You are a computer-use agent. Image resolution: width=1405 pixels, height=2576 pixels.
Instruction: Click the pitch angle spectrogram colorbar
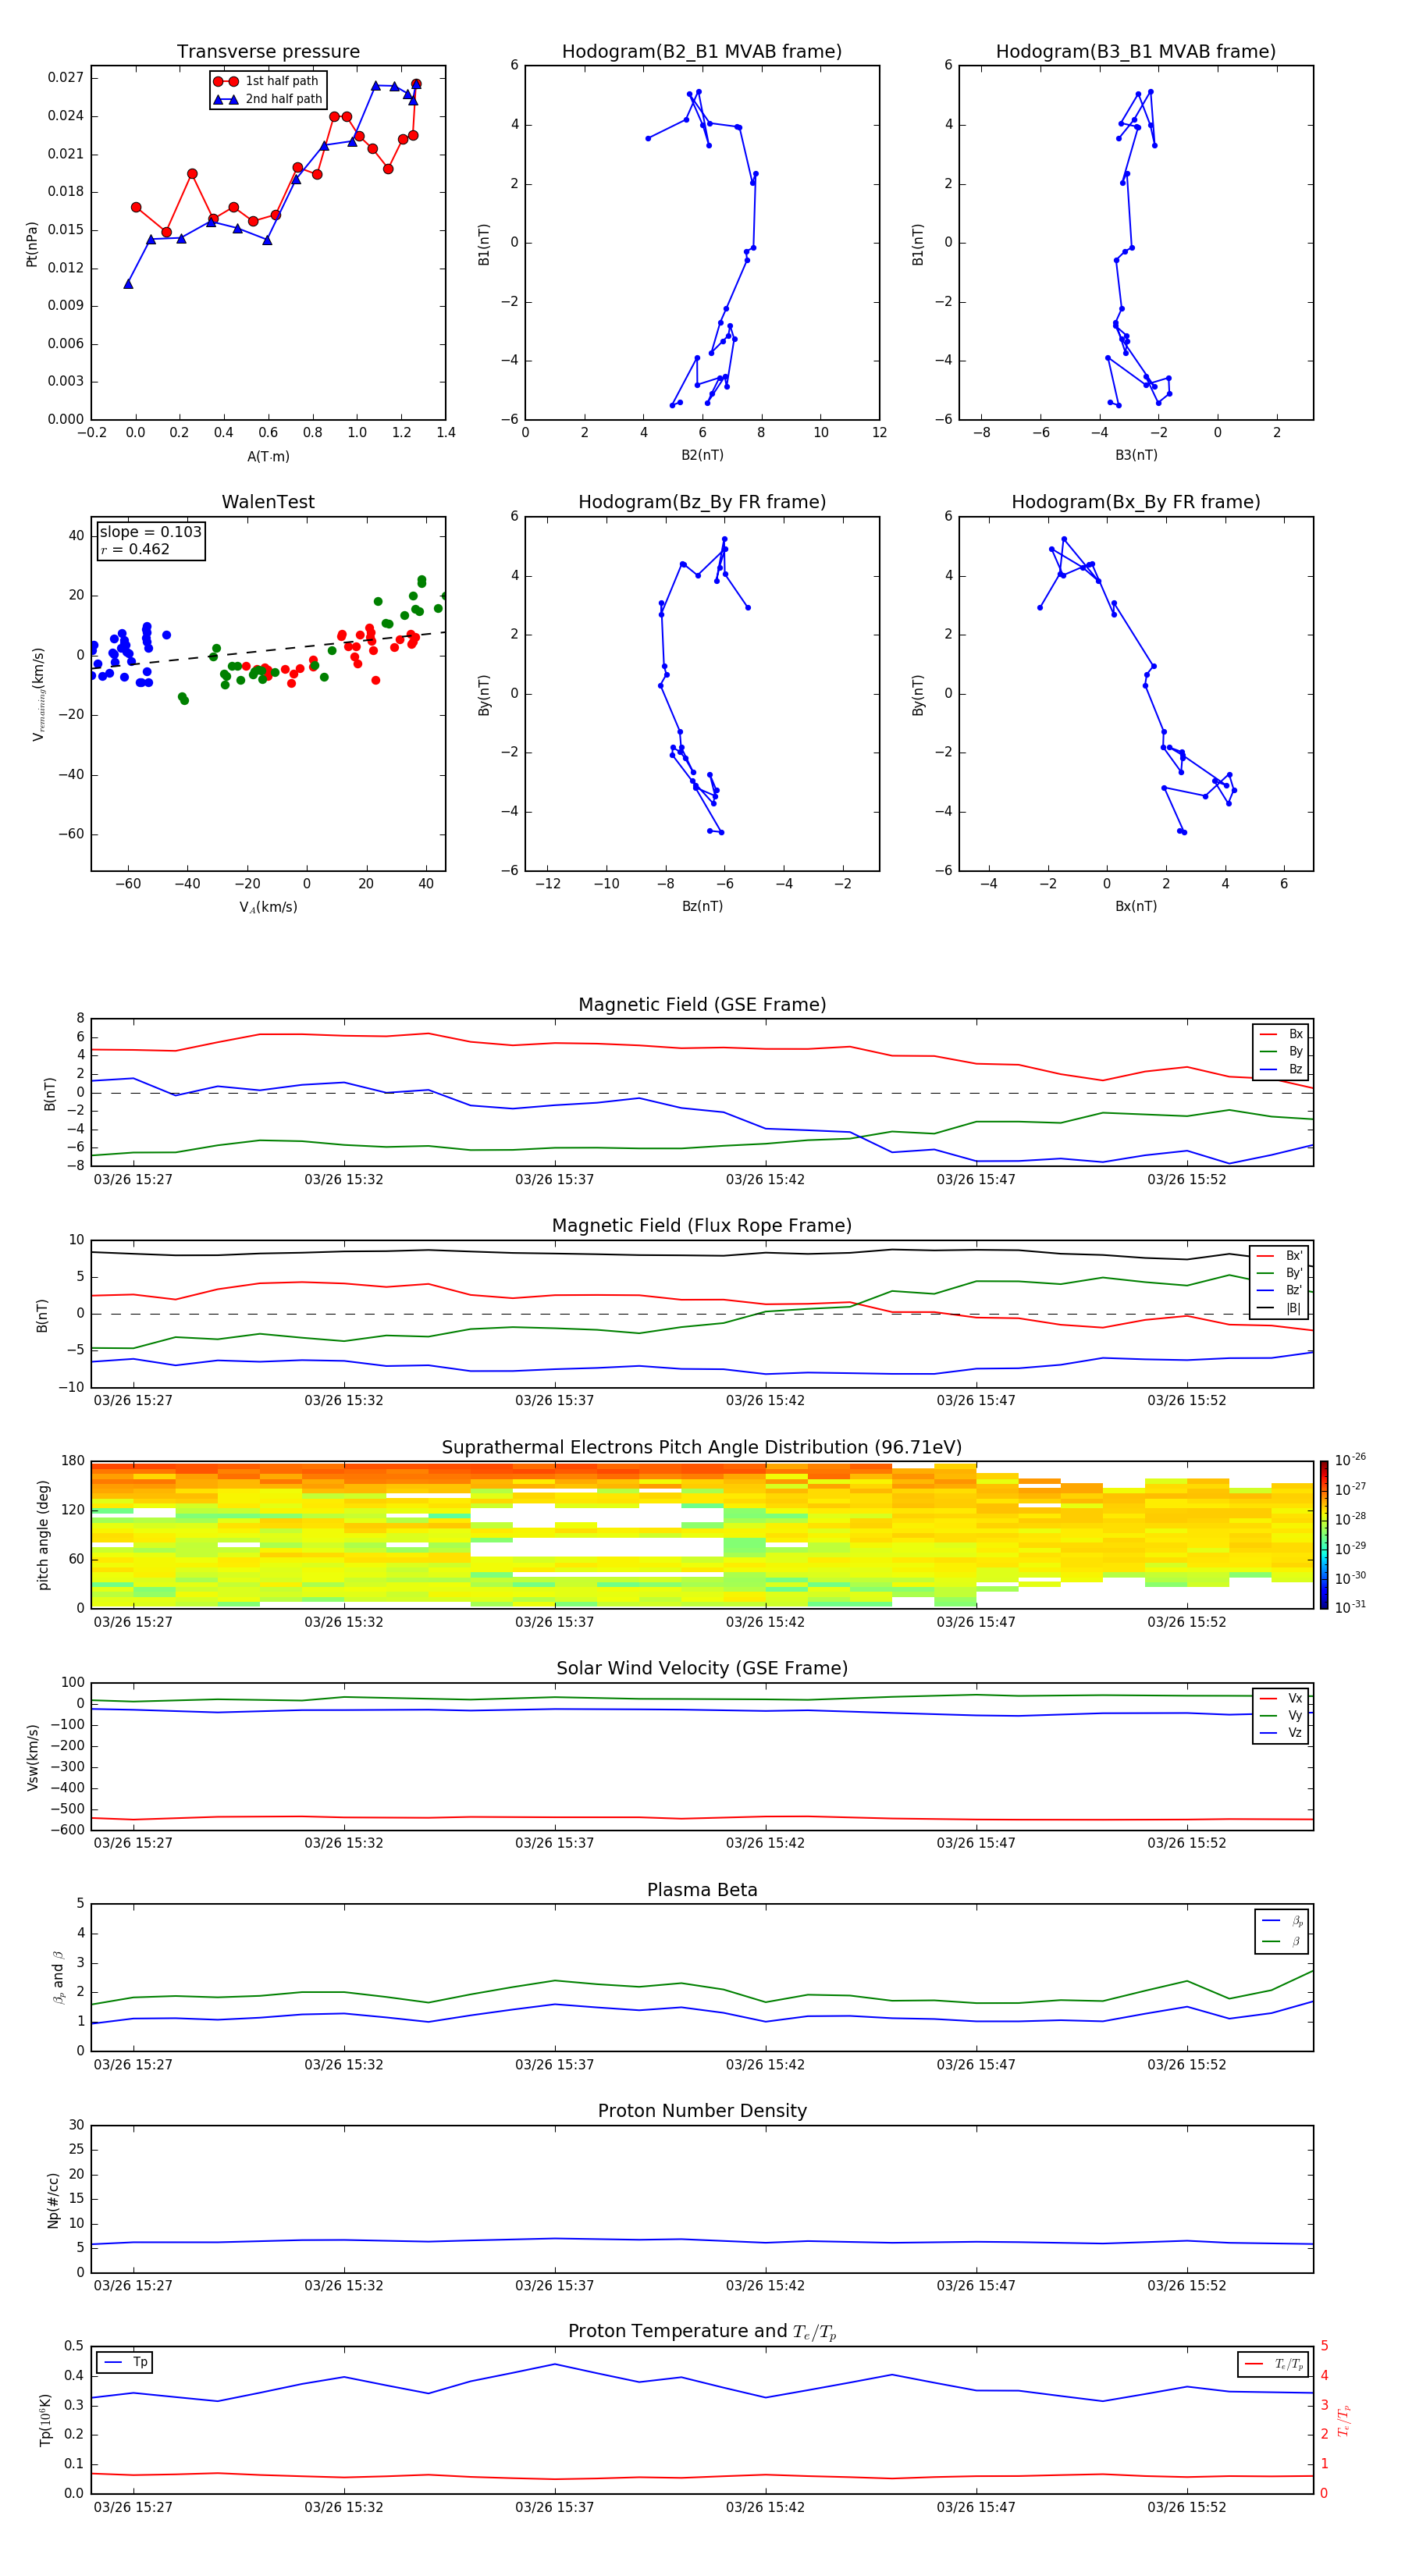coord(1324,1535)
